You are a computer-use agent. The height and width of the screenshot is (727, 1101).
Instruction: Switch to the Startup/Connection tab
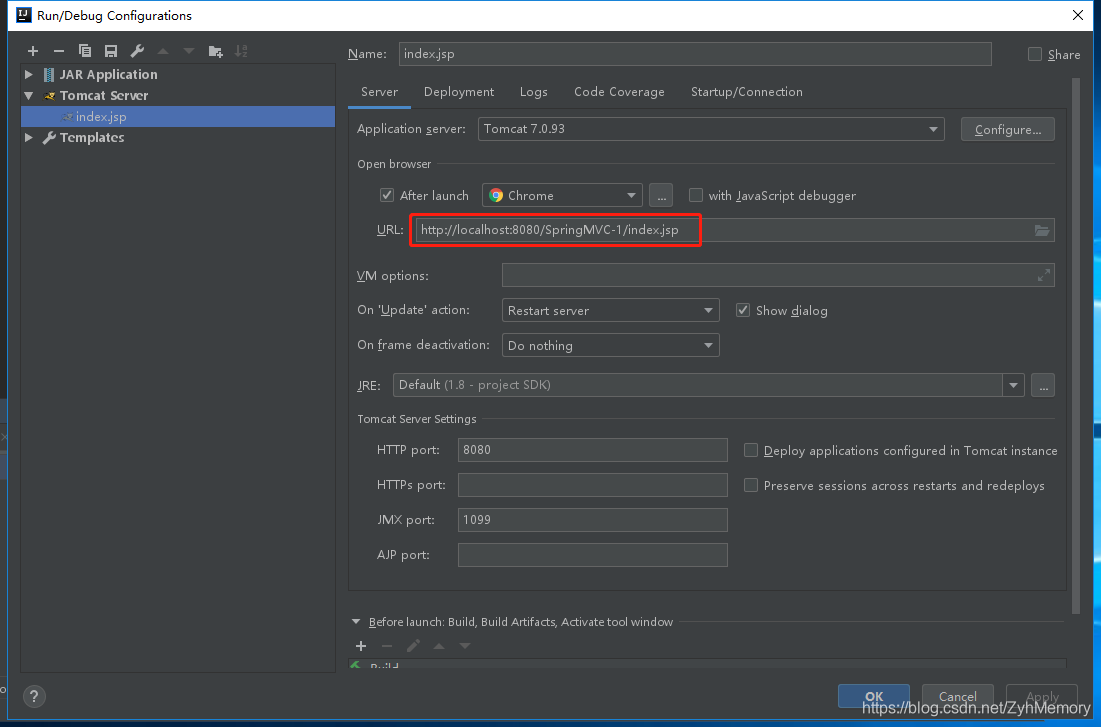click(746, 92)
